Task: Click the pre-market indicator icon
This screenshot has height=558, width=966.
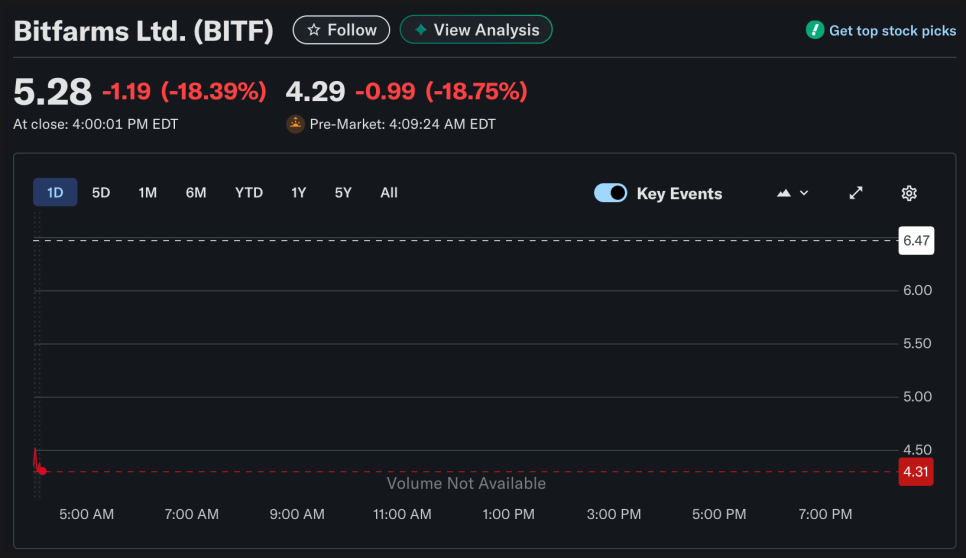Action: point(295,124)
